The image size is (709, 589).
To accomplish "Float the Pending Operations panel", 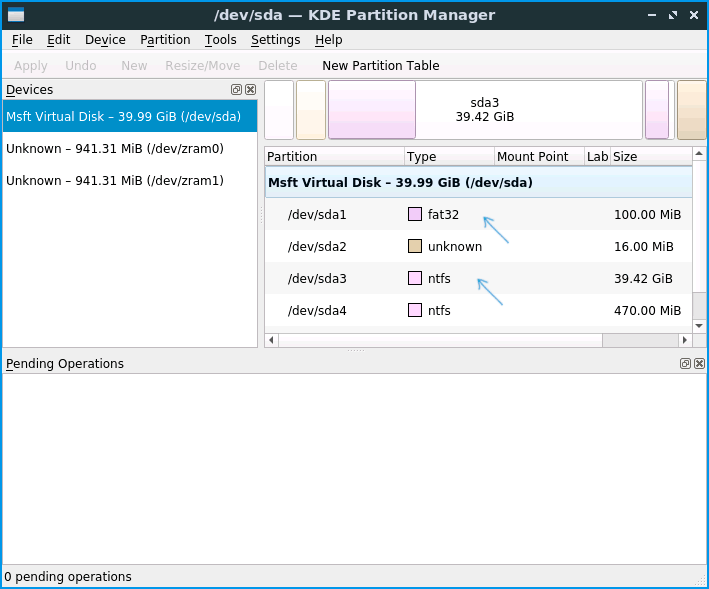I will 685,363.
